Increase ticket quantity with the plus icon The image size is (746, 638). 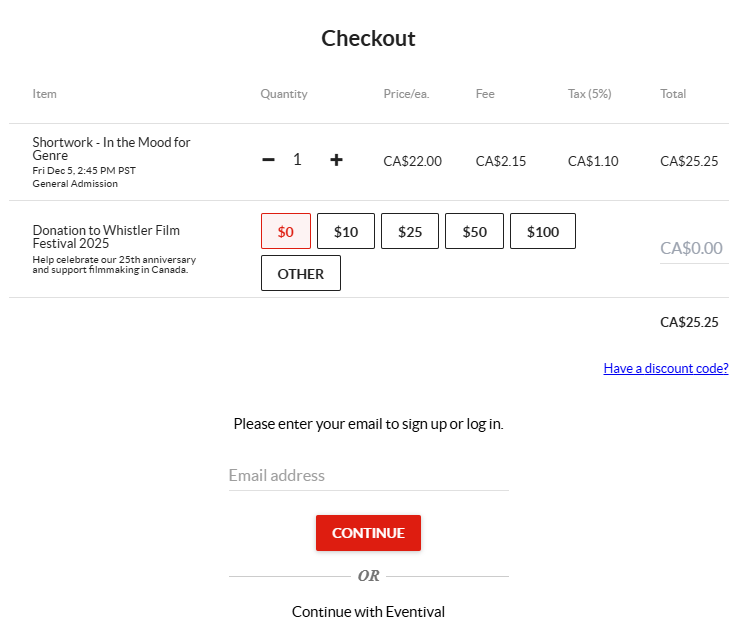tap(336, 160)
